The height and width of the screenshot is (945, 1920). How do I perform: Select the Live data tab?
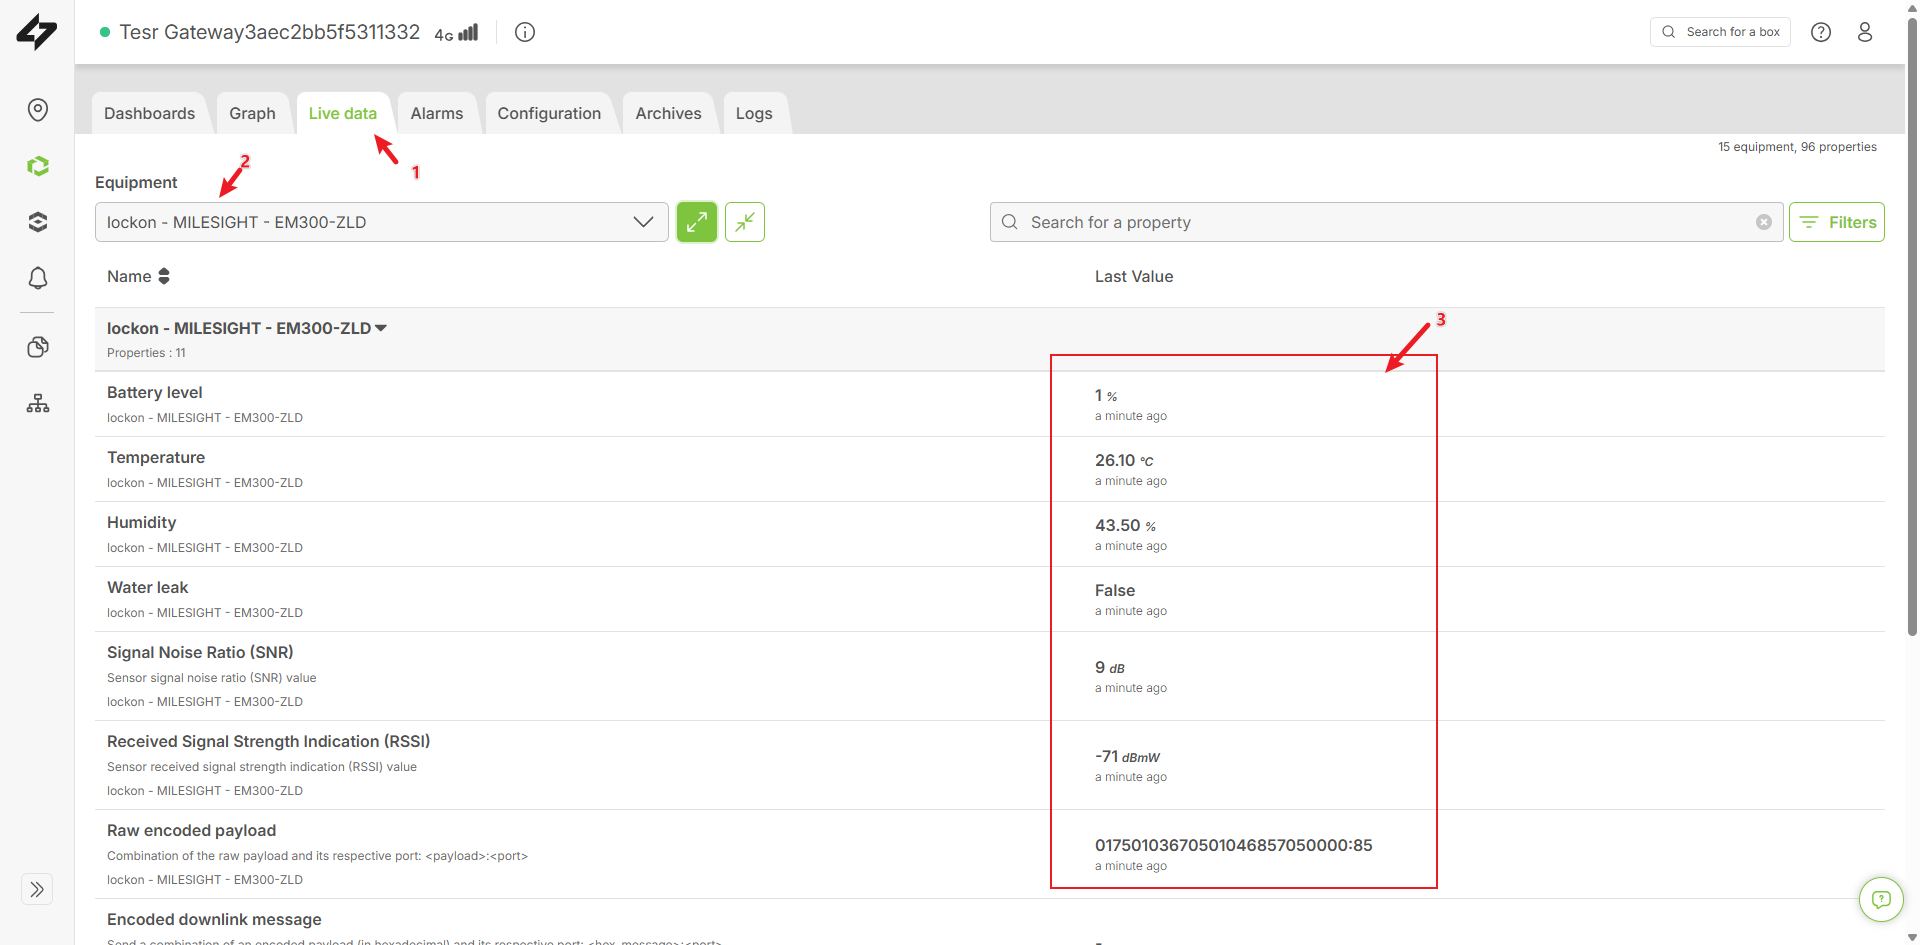click(343, 113)
